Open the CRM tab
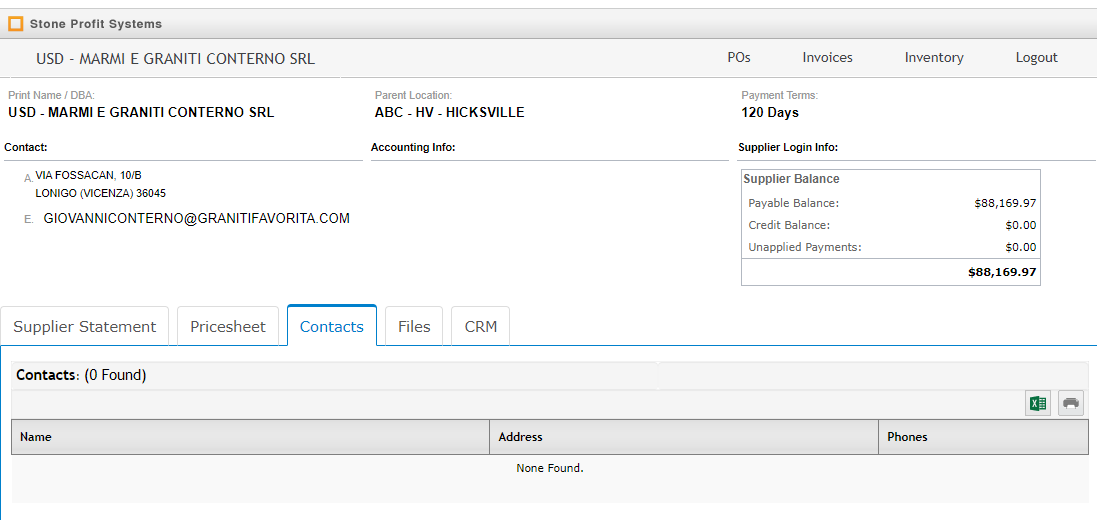 481,327
